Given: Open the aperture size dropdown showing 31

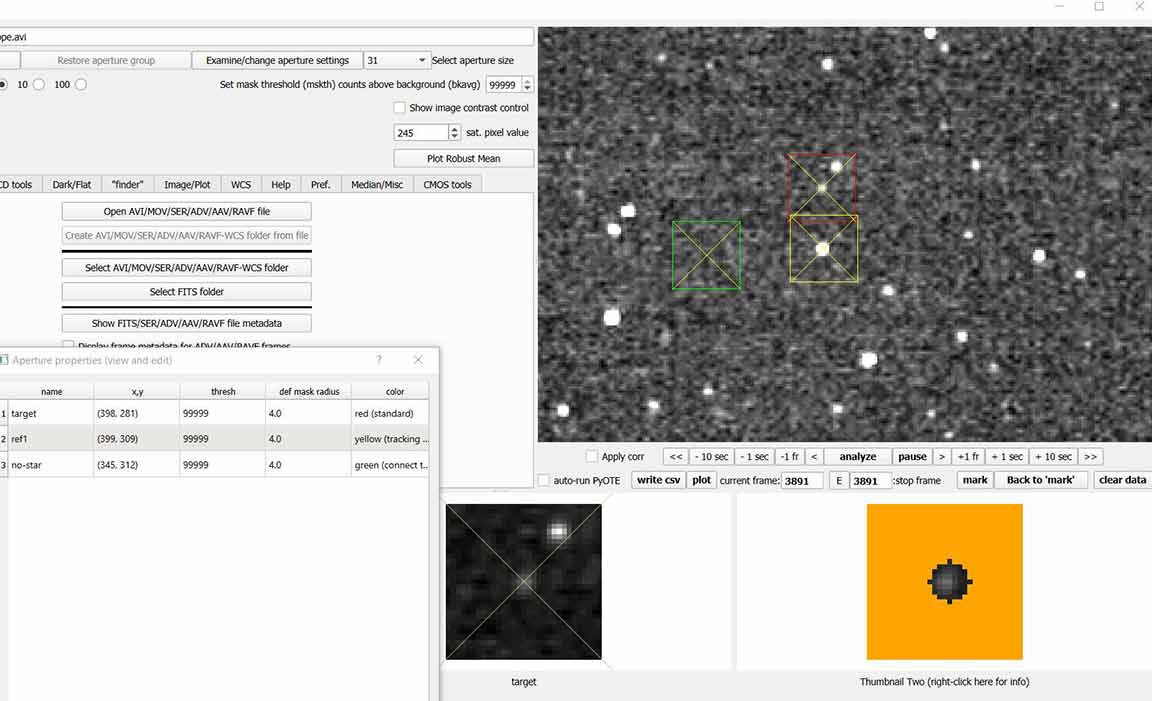Looking at the screenshot, I should [396, 60].
